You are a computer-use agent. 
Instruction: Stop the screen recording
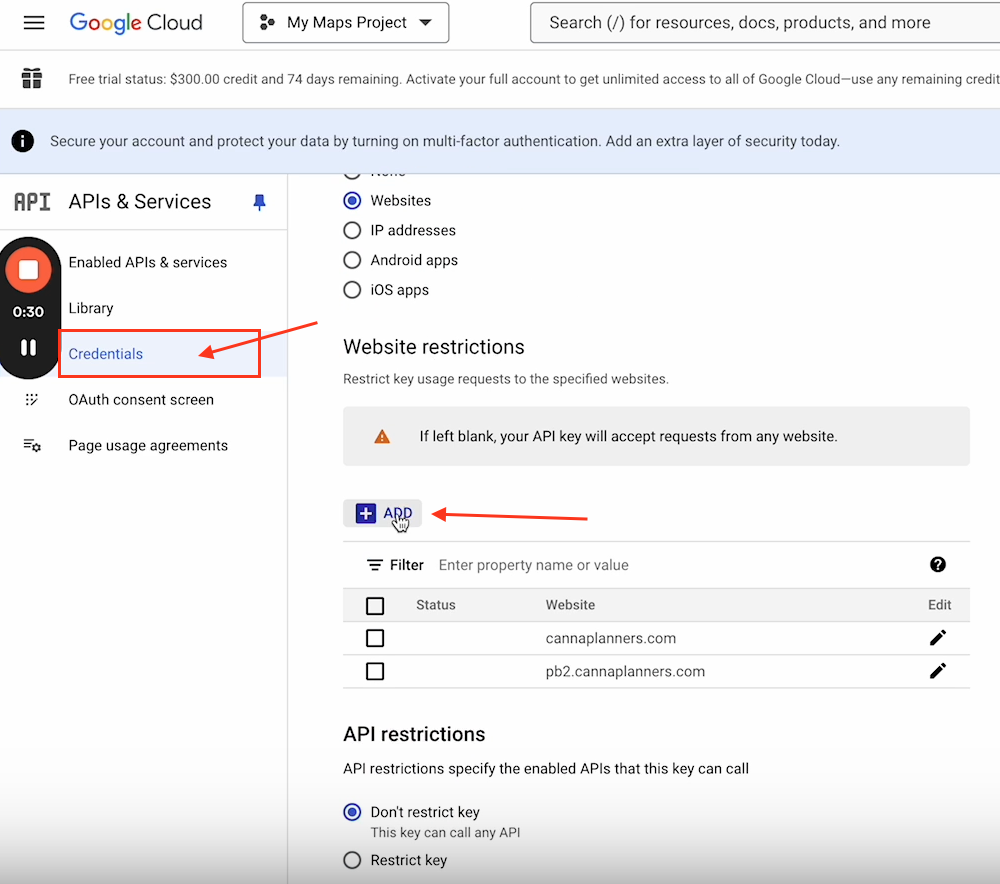28,270
